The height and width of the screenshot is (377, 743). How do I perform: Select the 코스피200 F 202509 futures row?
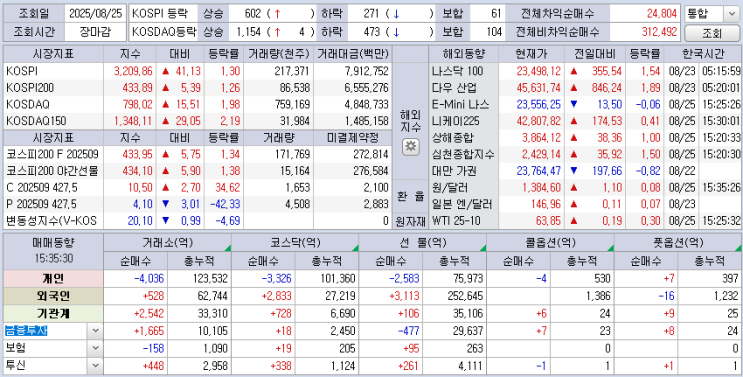(x=198, y=154)
